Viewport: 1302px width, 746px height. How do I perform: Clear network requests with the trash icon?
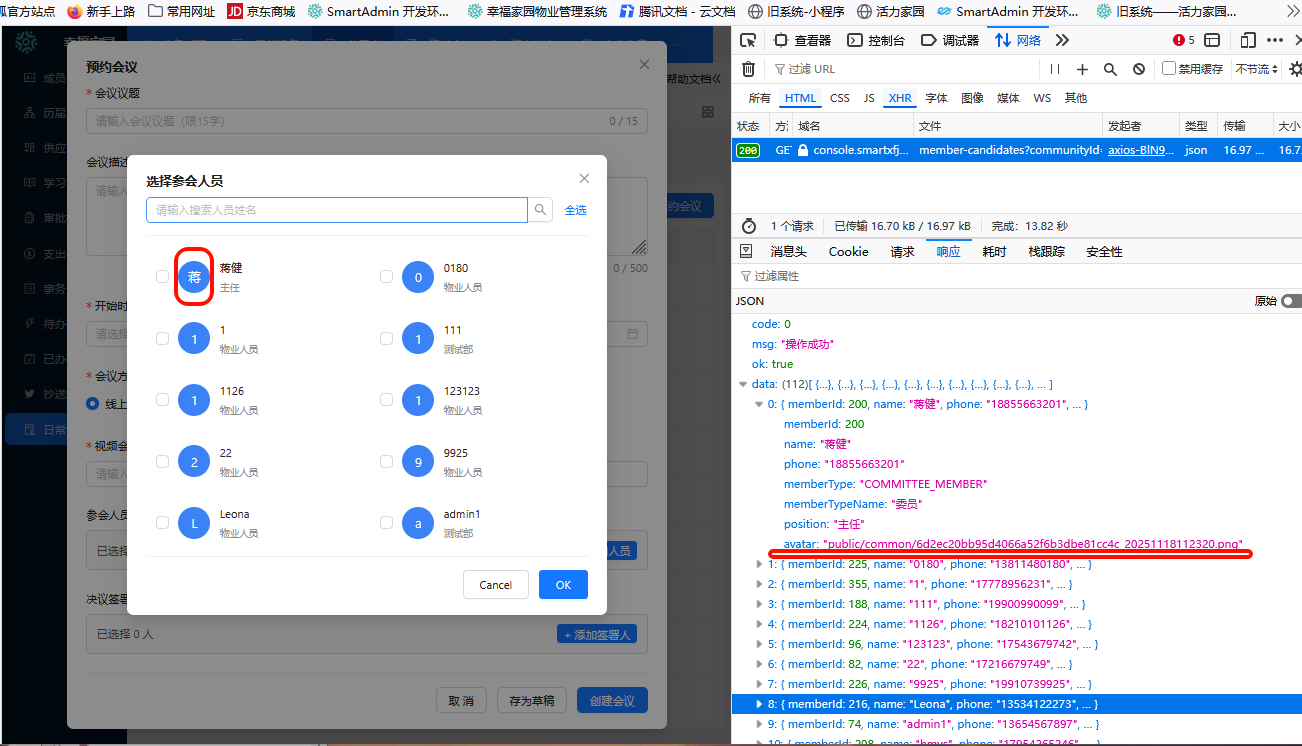coord(748,69)
